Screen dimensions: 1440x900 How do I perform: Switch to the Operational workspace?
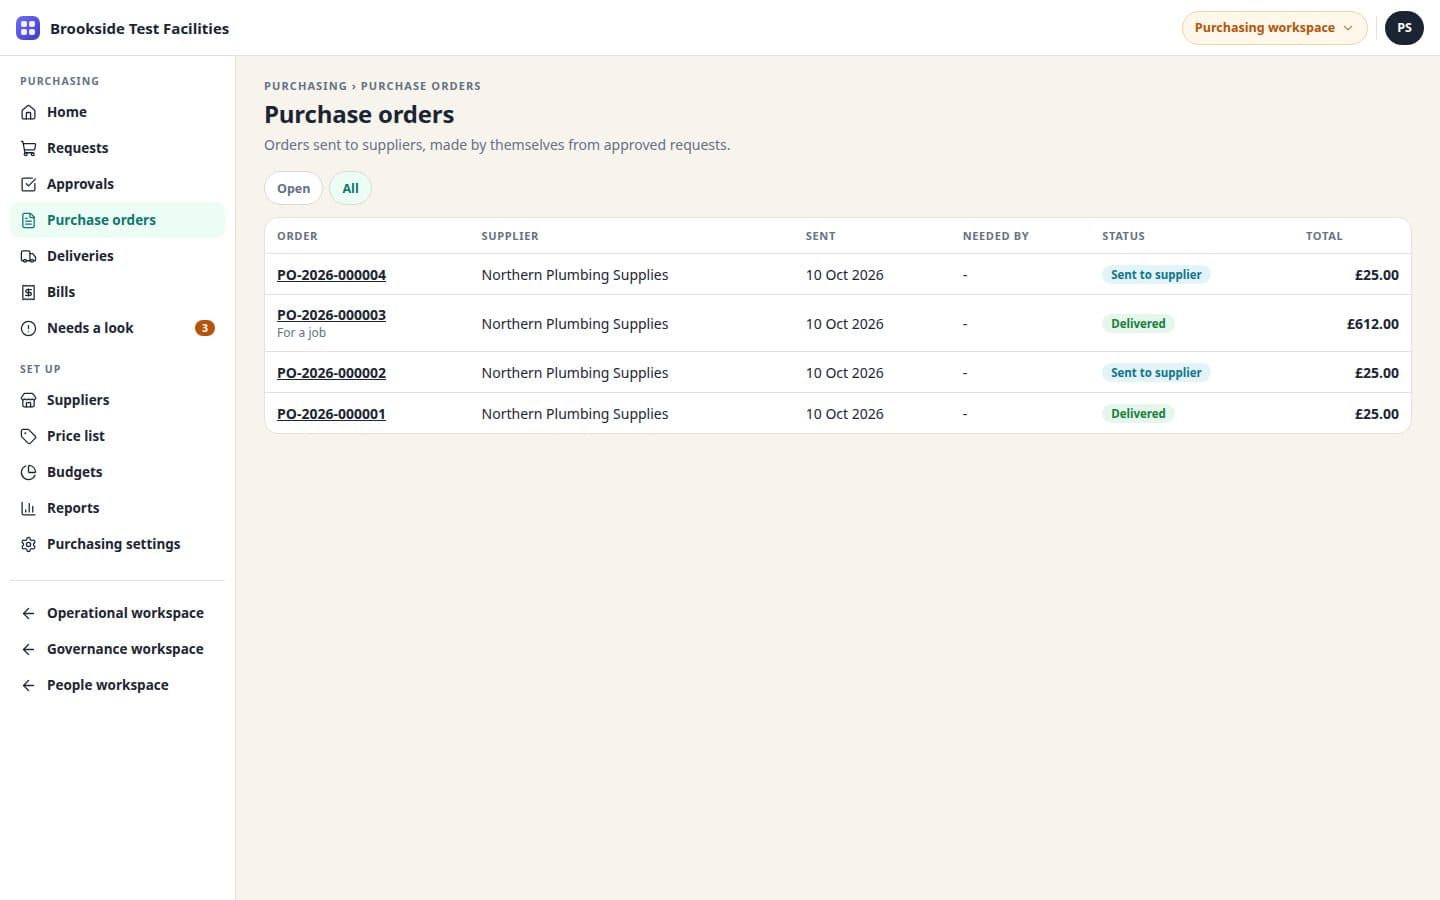click(x=117, y=613)
